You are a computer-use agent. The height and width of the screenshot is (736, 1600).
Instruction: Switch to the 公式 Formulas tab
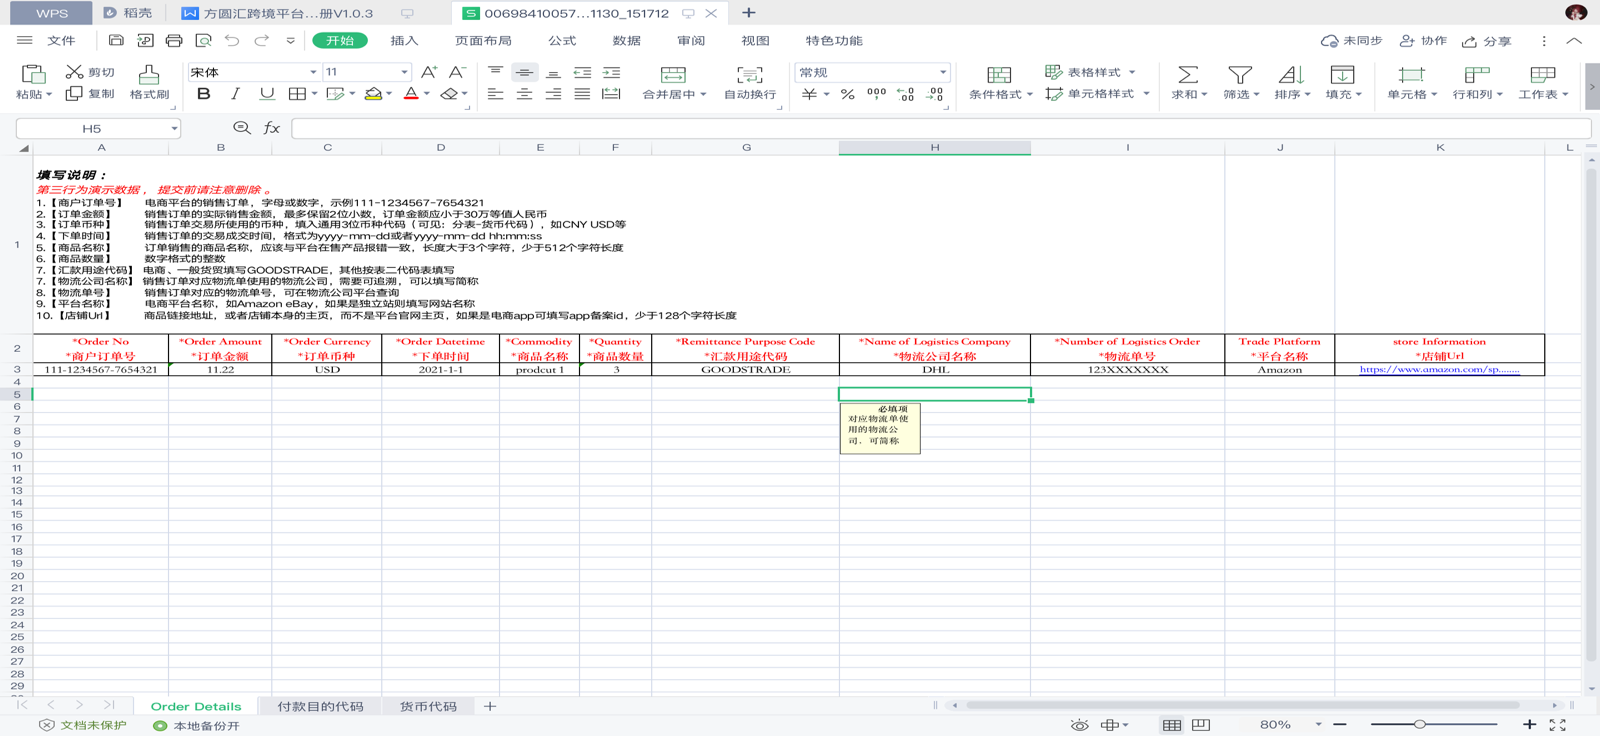click(x=562, y=41)
